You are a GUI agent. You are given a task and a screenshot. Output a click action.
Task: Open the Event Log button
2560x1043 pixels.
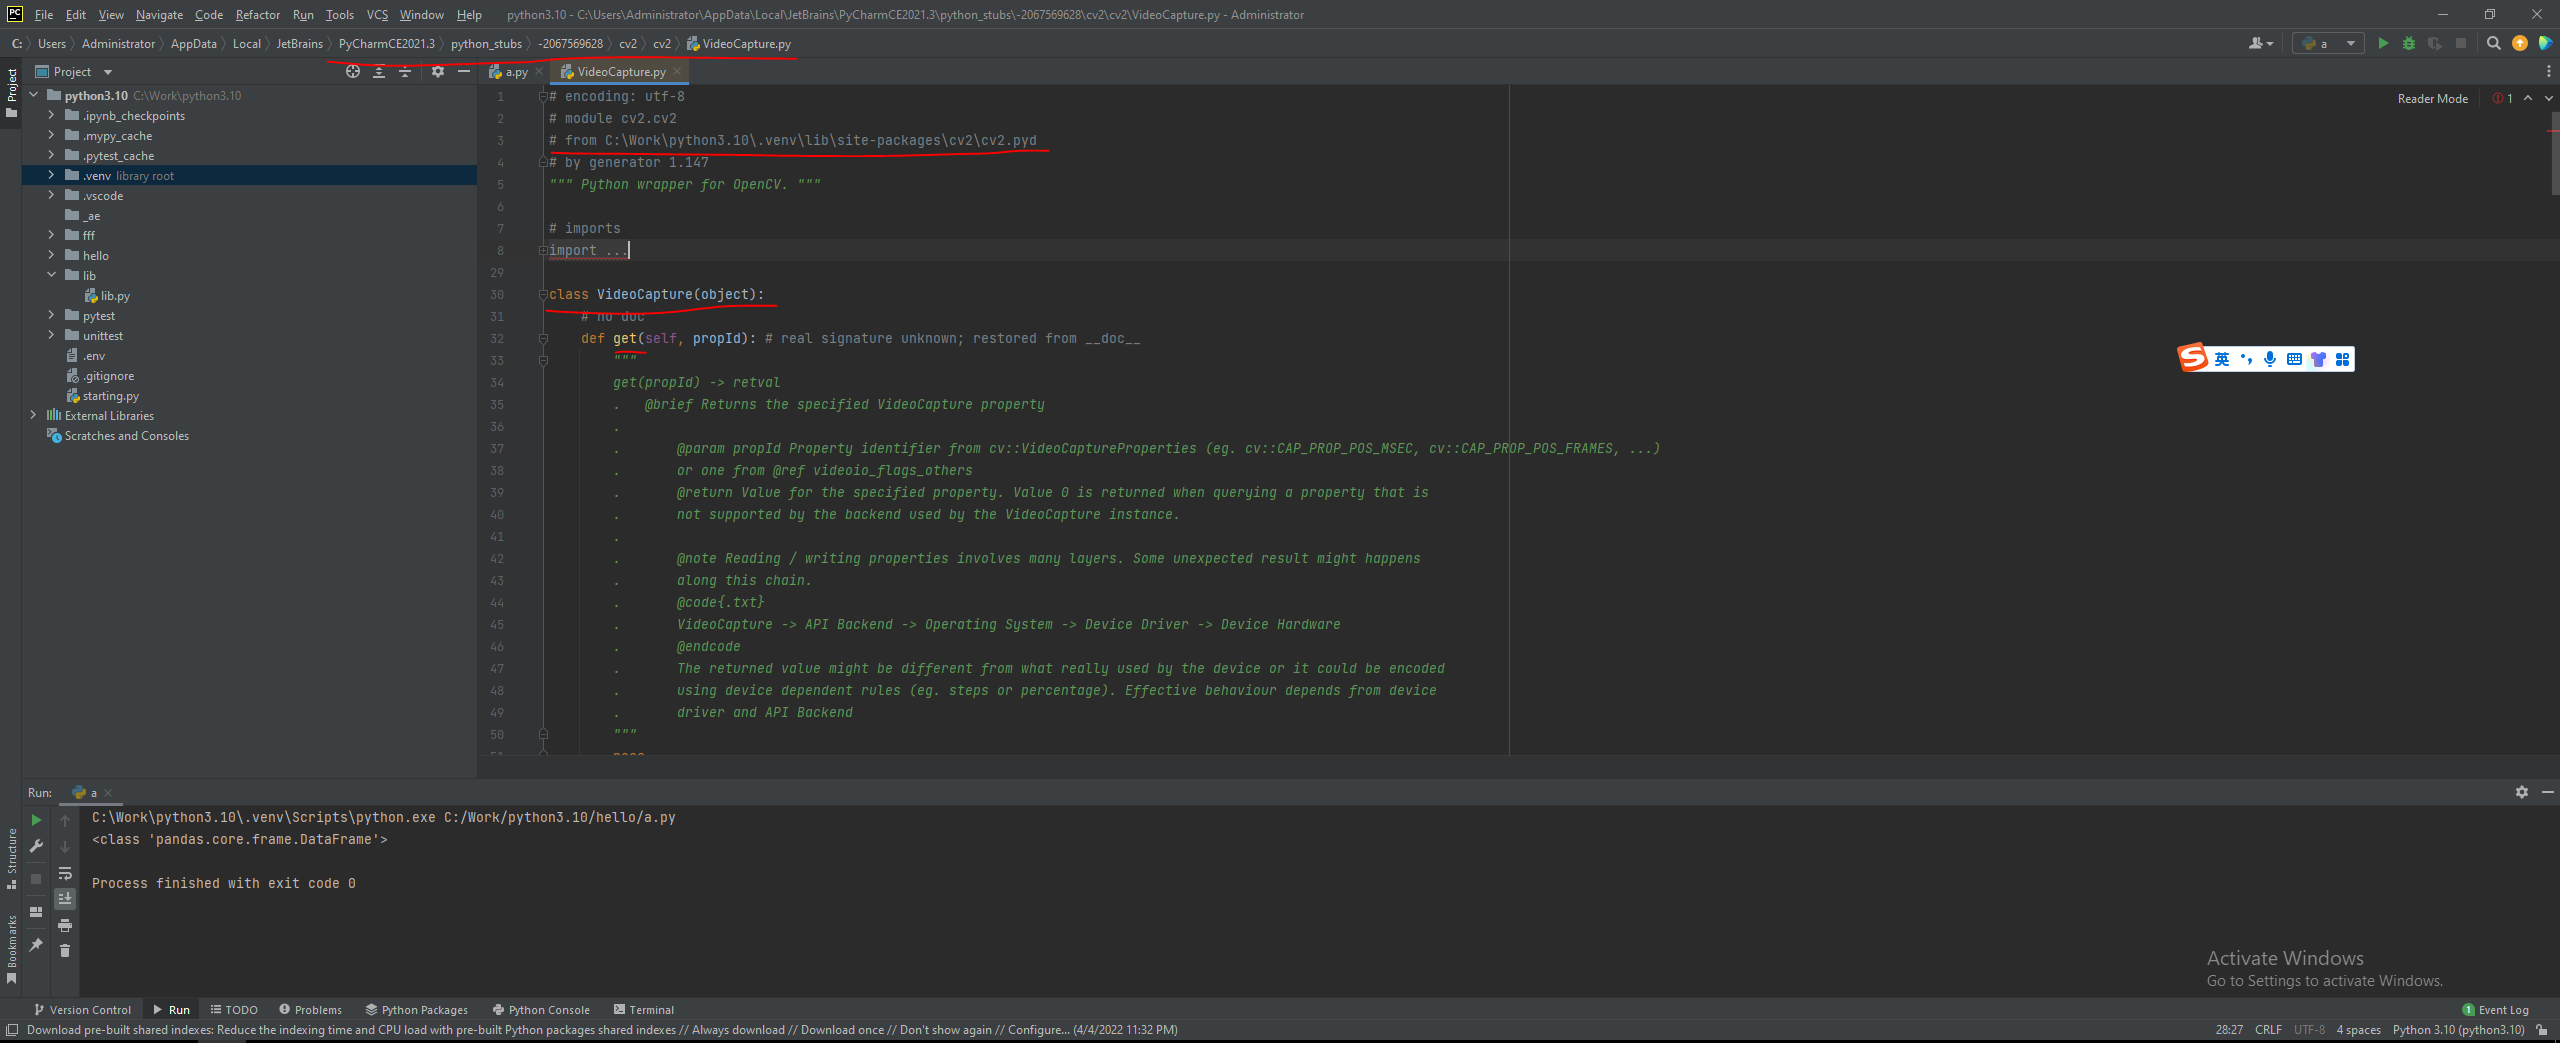pyautogui.click(x=2495, y=1010)
